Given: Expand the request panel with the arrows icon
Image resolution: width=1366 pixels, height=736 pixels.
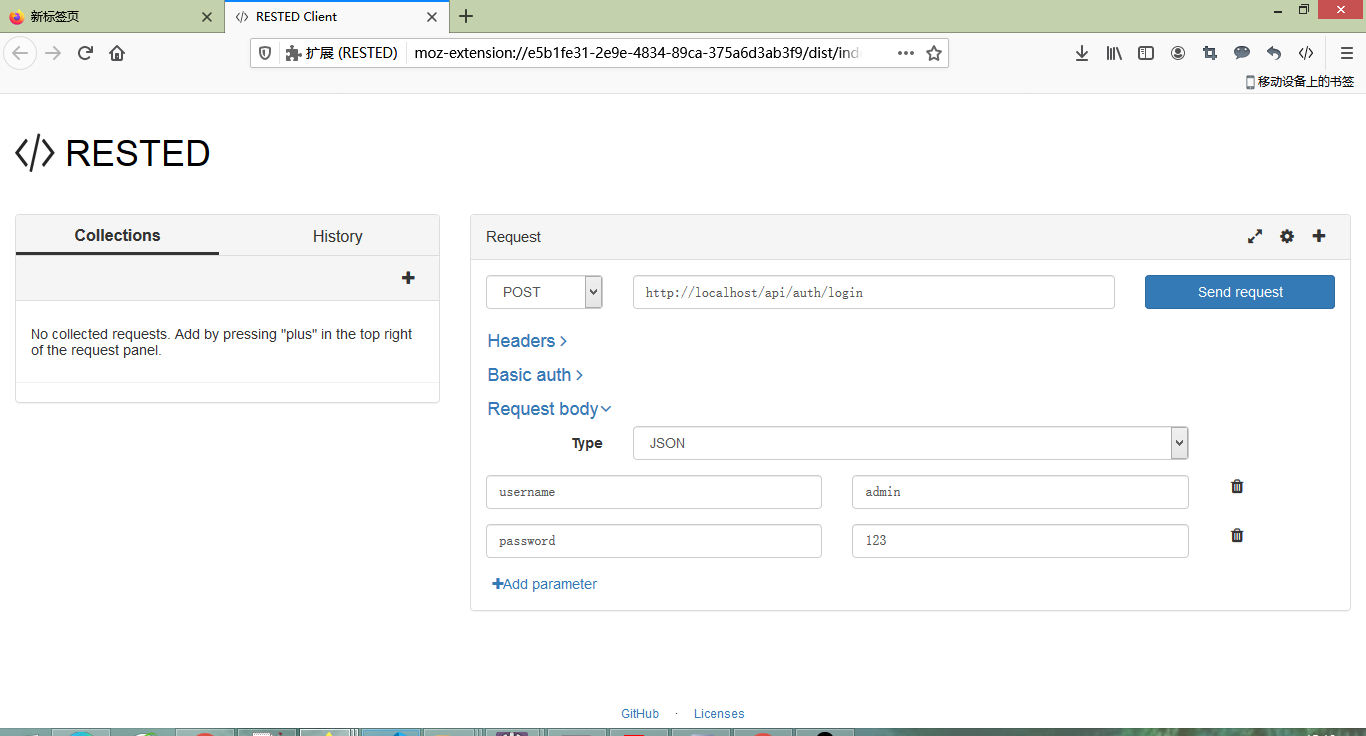Looking at the screenshot, I should click(x=1255, y=237).
